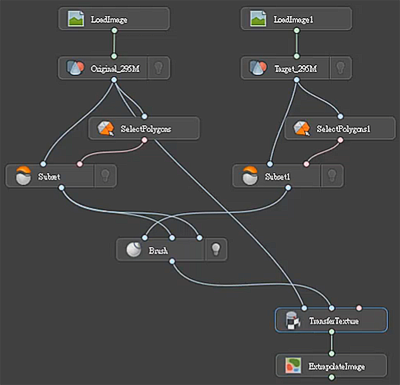
Task: Click the pink output port of SelectPolygons1
Action: coord(340,140)
